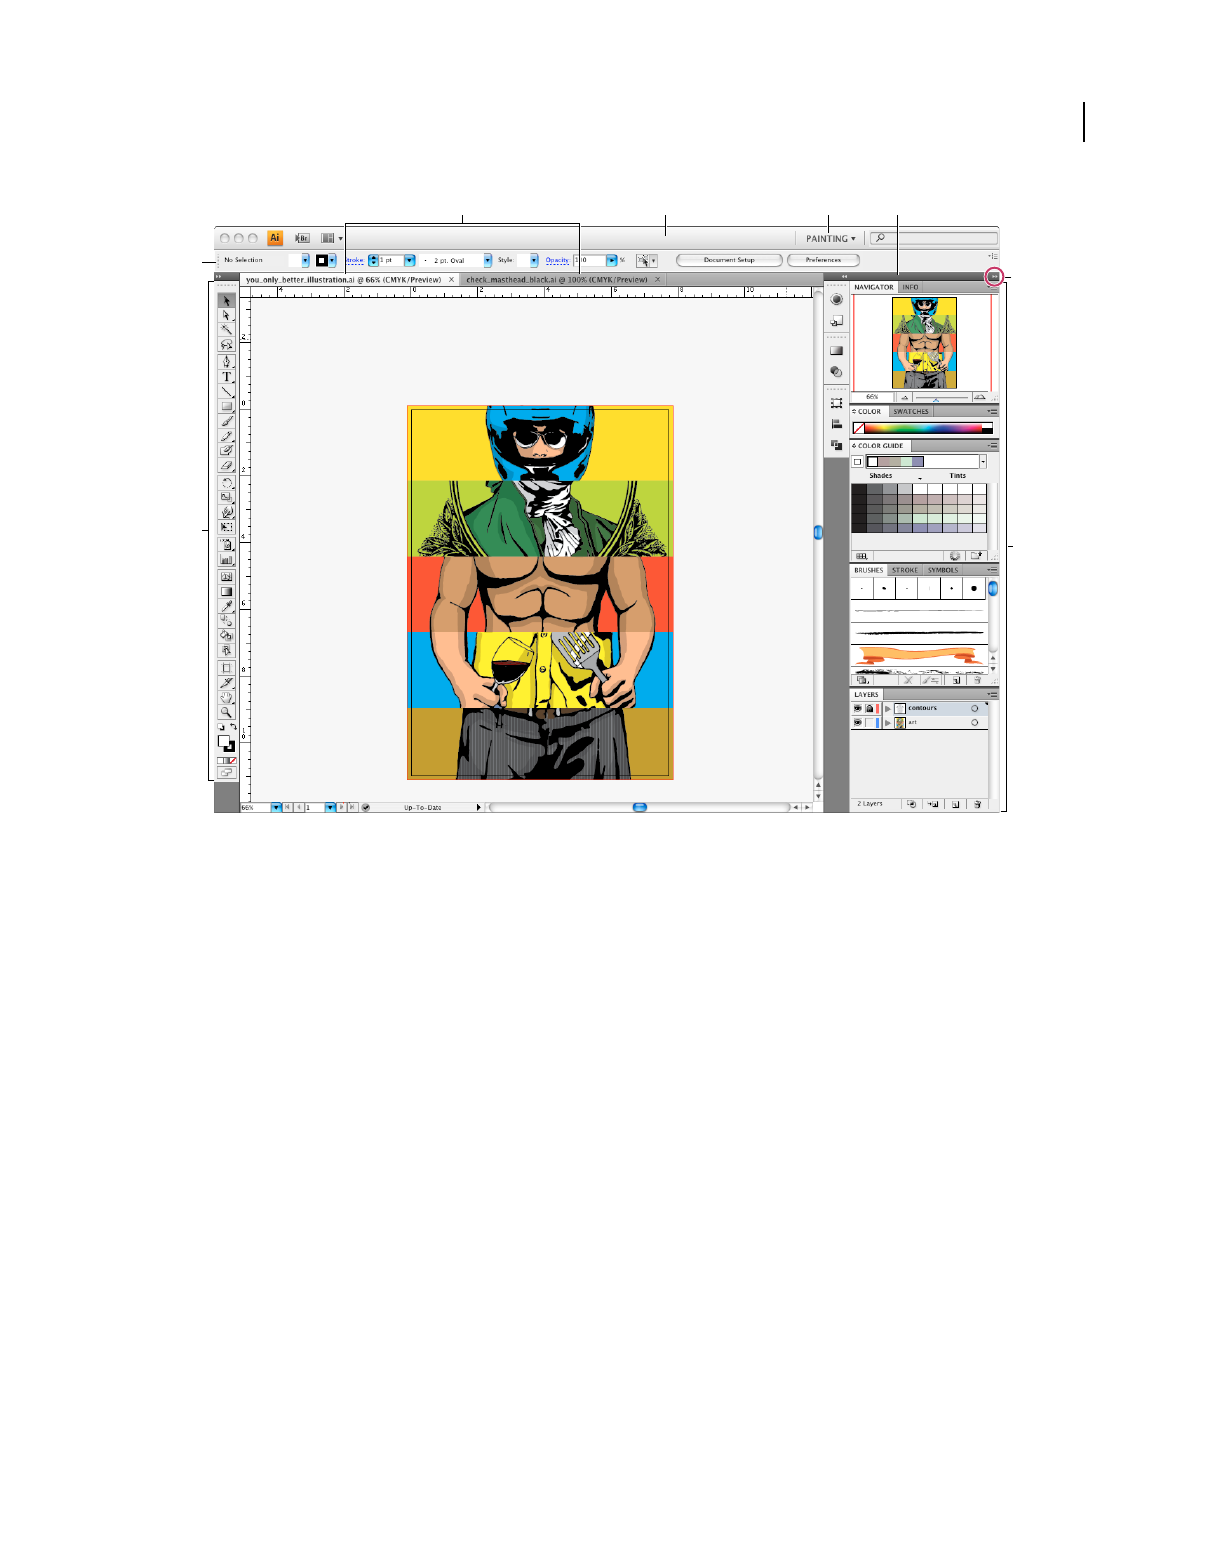The image size is (1224, 1566).
Task: Open the 2 pt. Oval brush dropdown
Action: (x=488, y=260)
